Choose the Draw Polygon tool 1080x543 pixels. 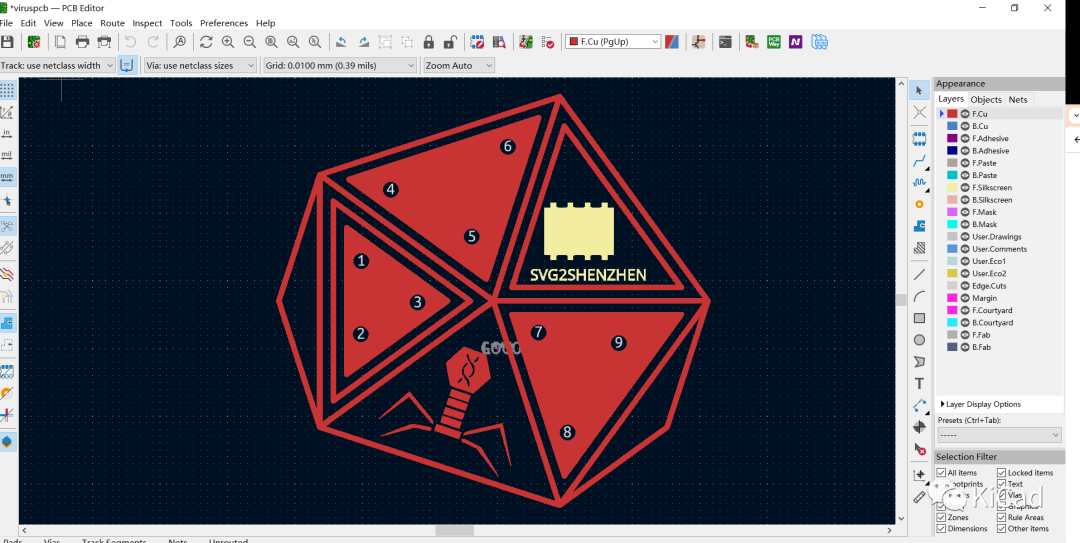click(919, 362)
